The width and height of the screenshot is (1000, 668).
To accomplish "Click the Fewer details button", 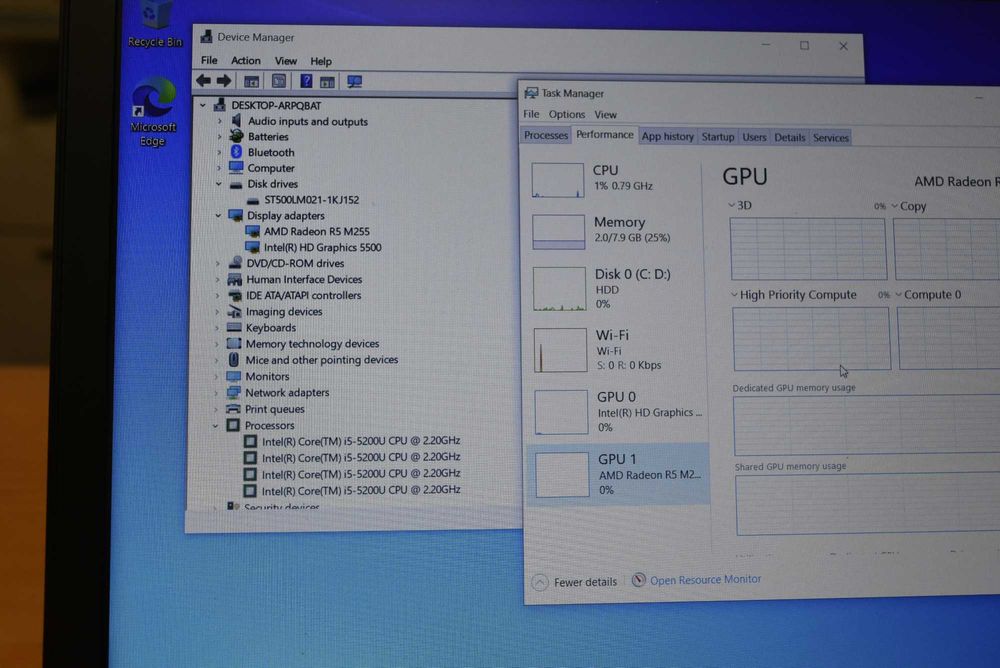I will (x=574, y=582).
